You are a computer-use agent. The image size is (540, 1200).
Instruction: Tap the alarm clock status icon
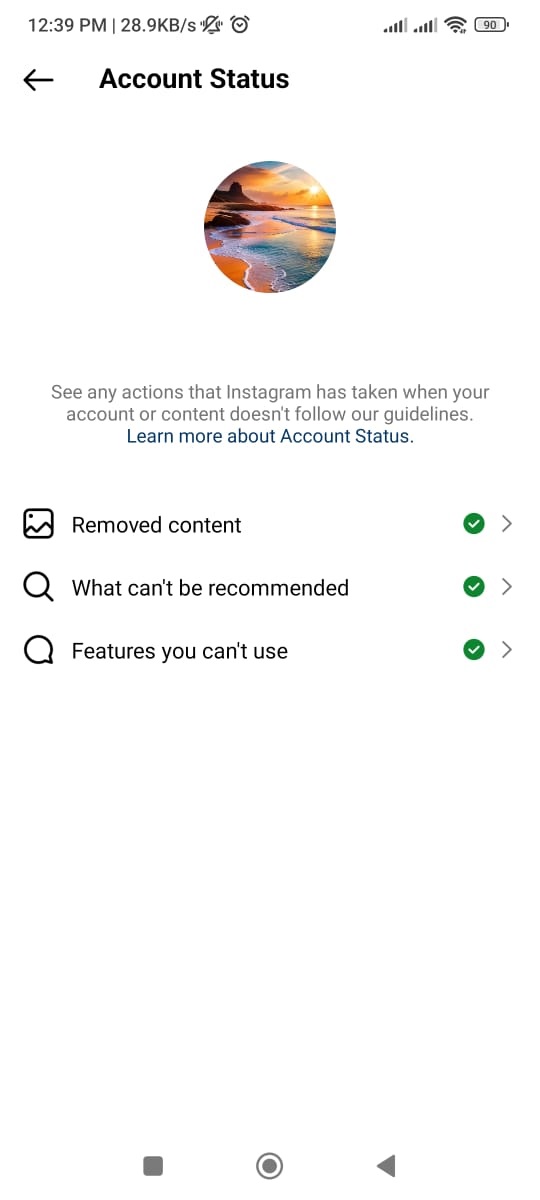[x=240, y=25]
